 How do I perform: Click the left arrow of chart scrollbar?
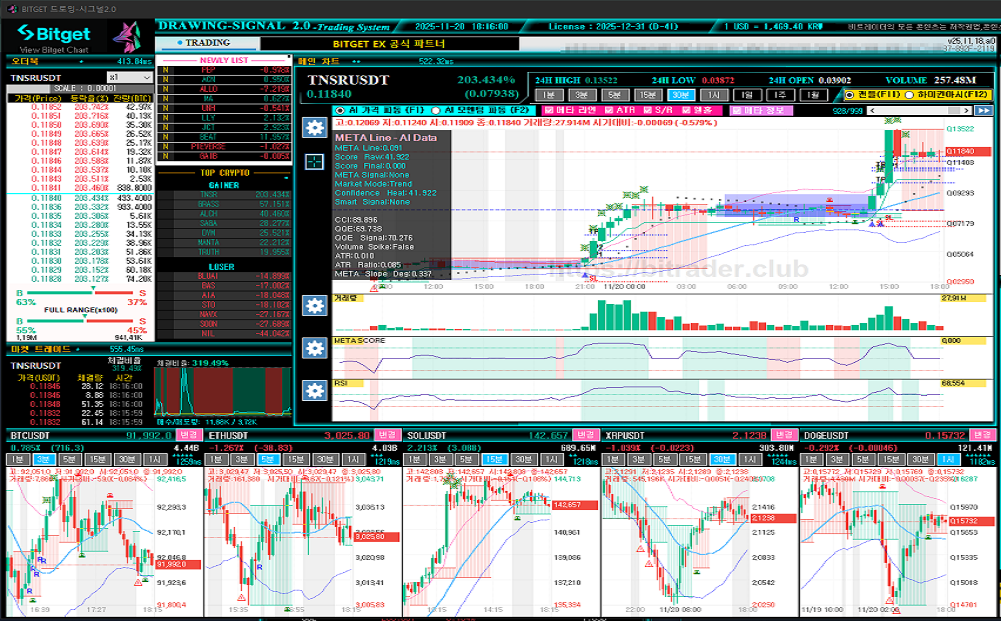point(871,110)
